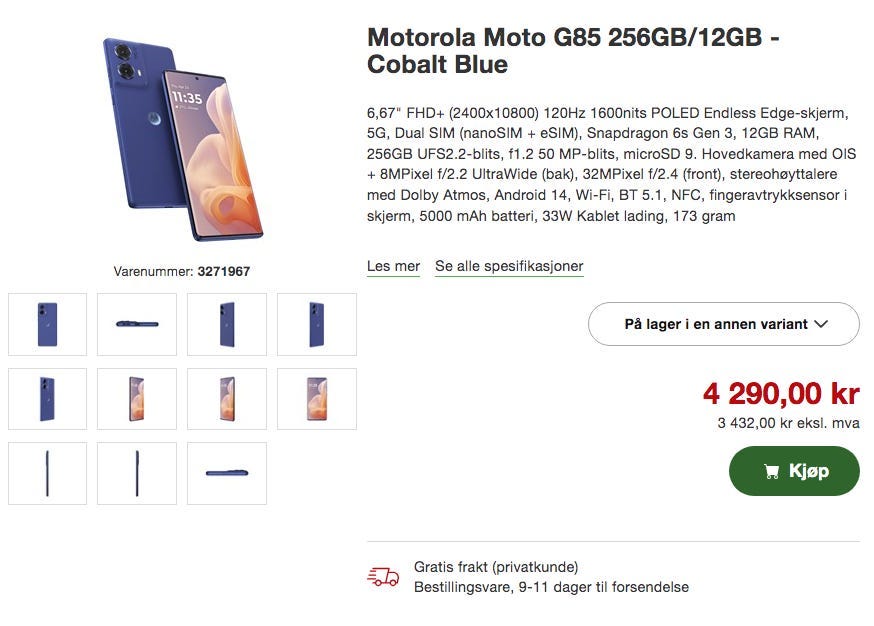Click the main Moto G85 product image
The height and width of the screenshot is (626, 874).
(x=182, y=139)
